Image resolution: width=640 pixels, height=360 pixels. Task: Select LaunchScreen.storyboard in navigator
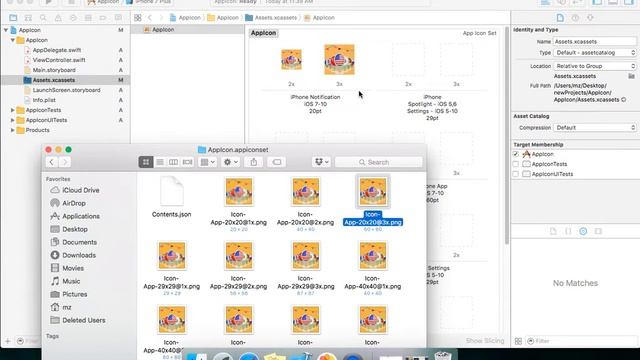pos(65,90)
